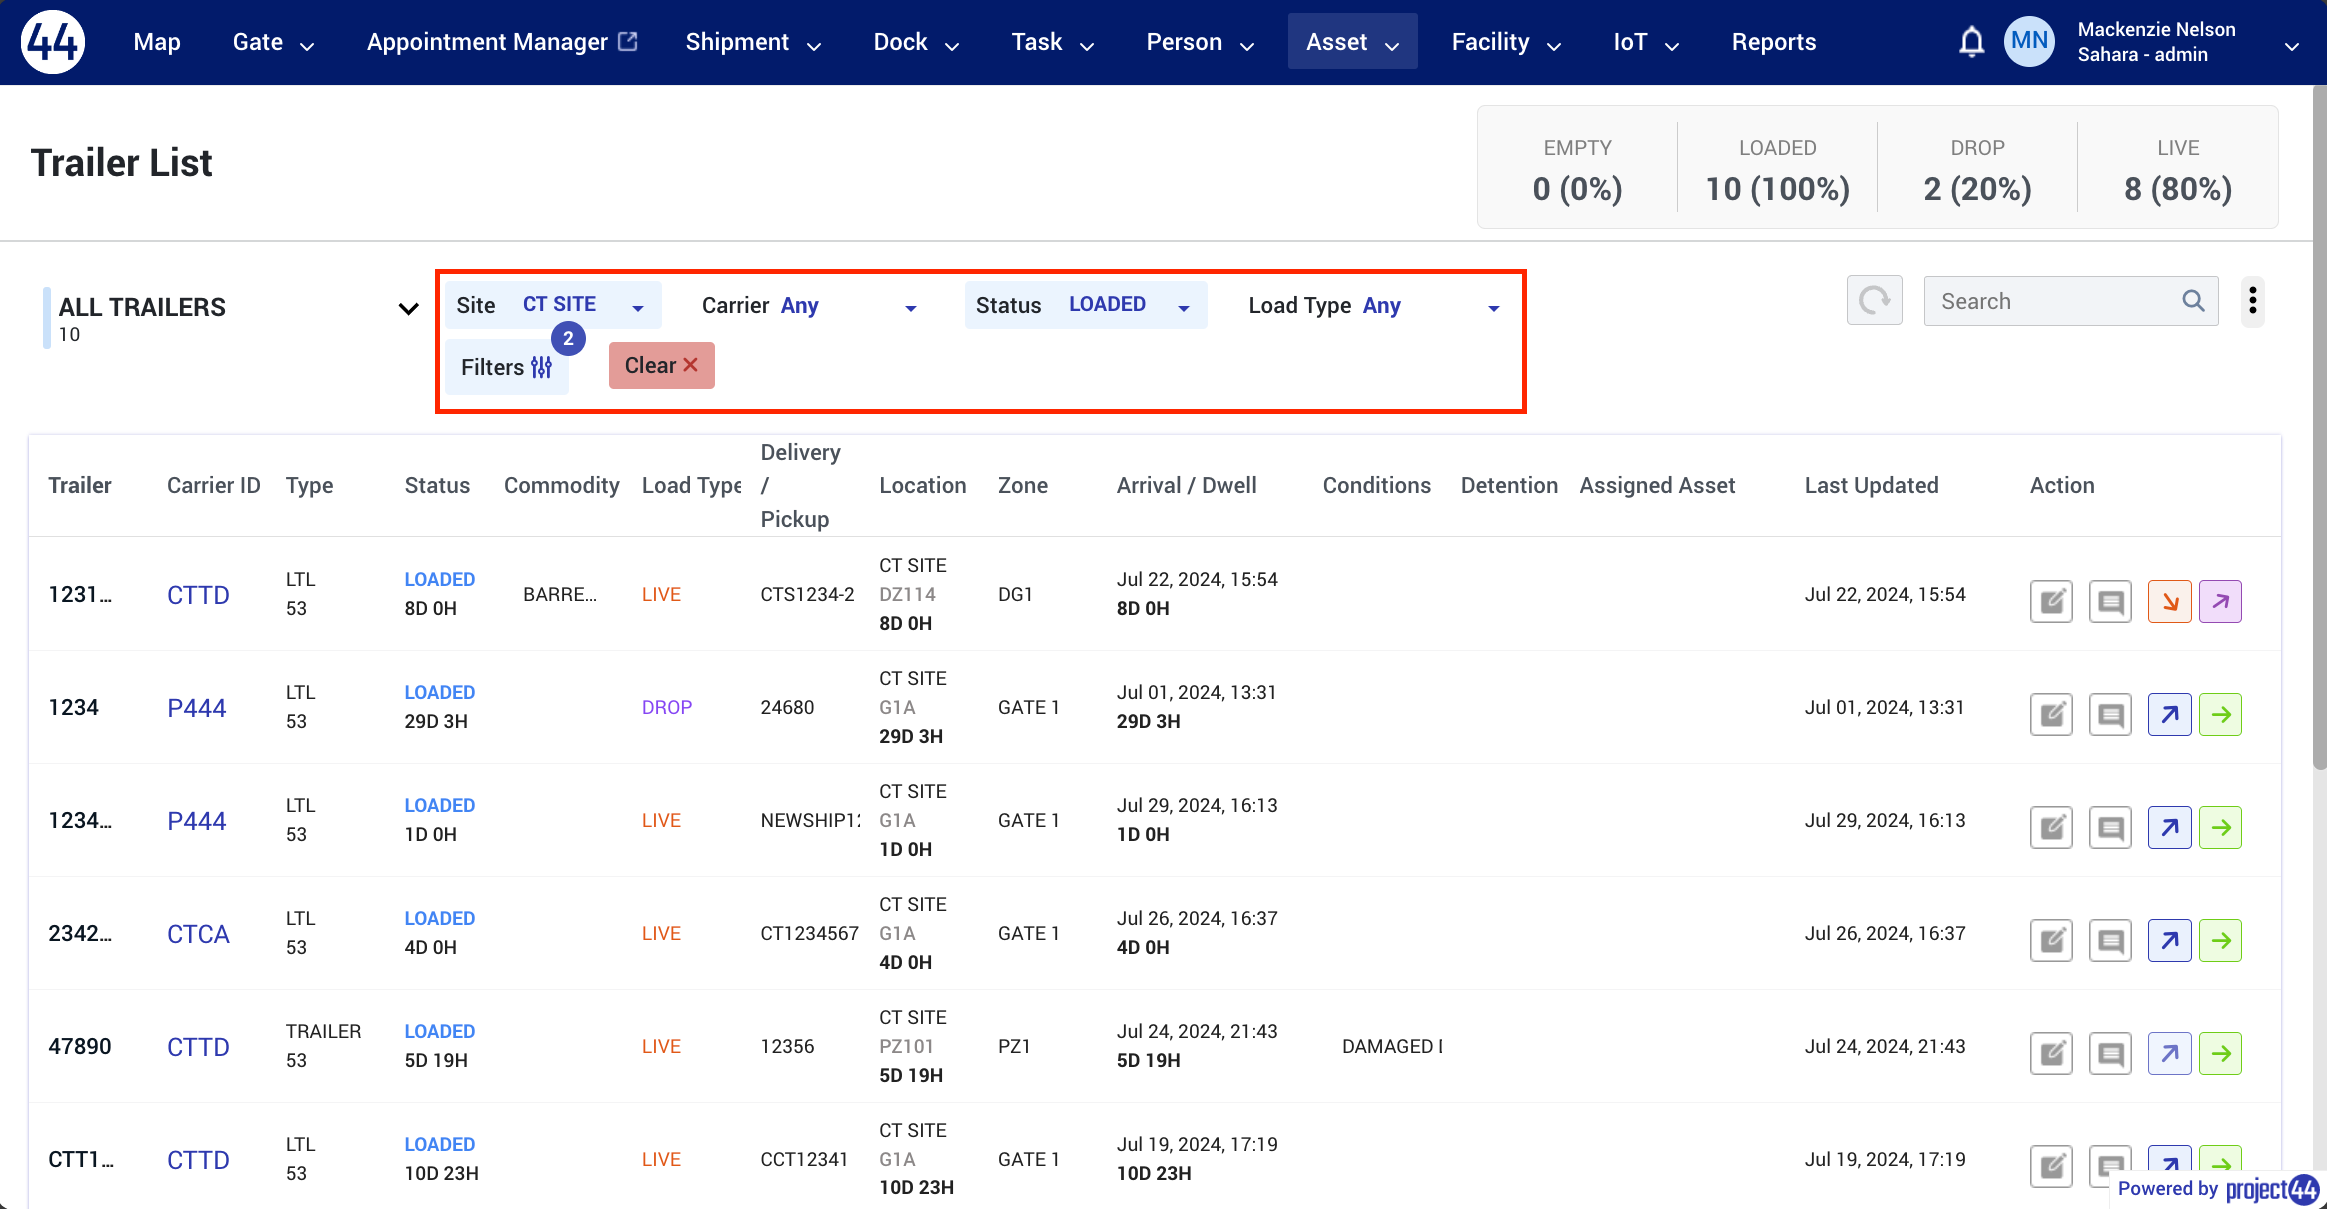Open the Dock menu
The image size is (2327, 1209).
click(916, 42)
